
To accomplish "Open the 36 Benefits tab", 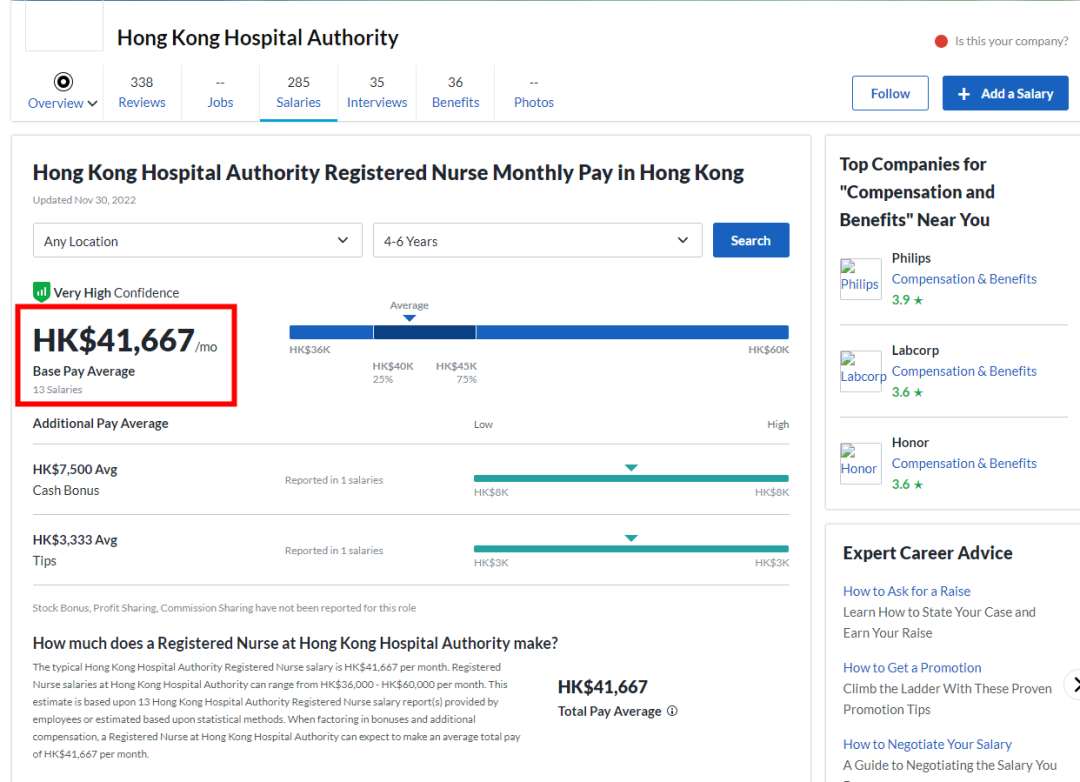I will [455, 92].
